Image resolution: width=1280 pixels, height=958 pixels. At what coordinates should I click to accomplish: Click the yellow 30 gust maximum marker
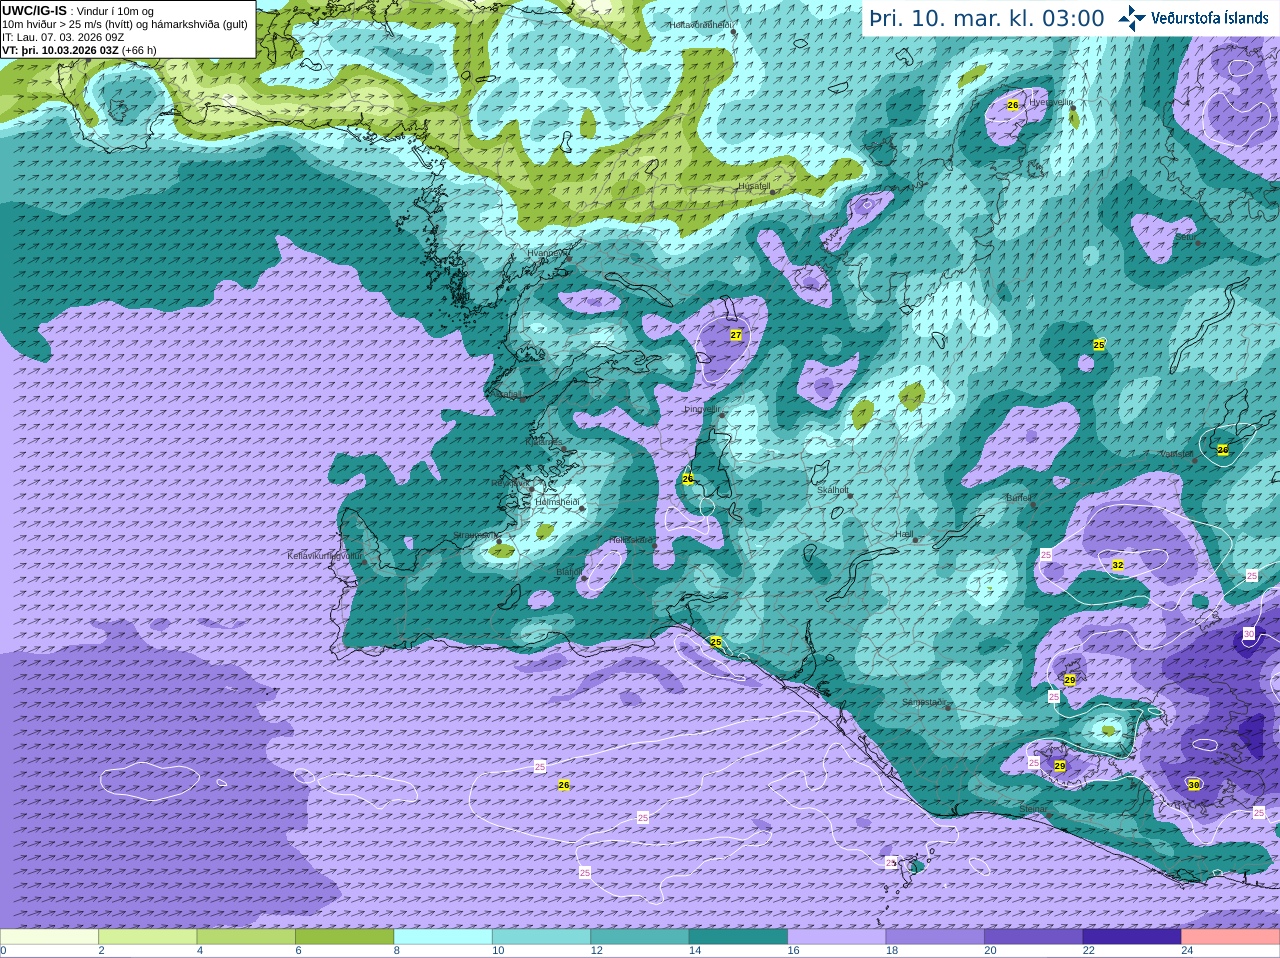coord(1194,785)
